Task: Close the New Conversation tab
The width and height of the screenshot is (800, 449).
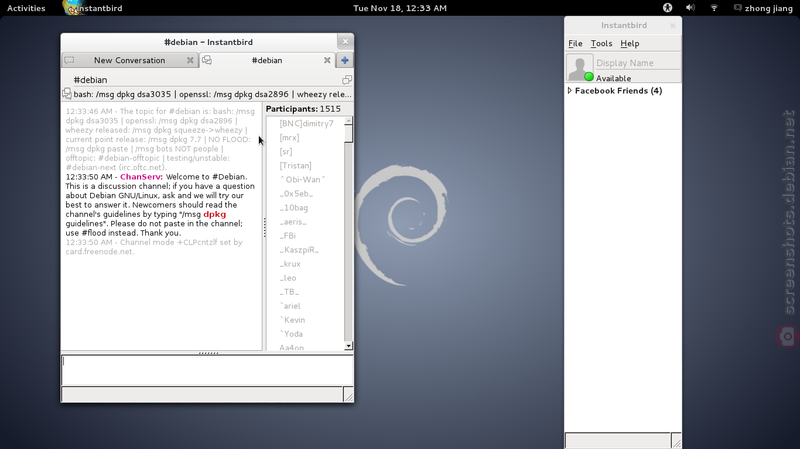Action: tap(190, 60)
